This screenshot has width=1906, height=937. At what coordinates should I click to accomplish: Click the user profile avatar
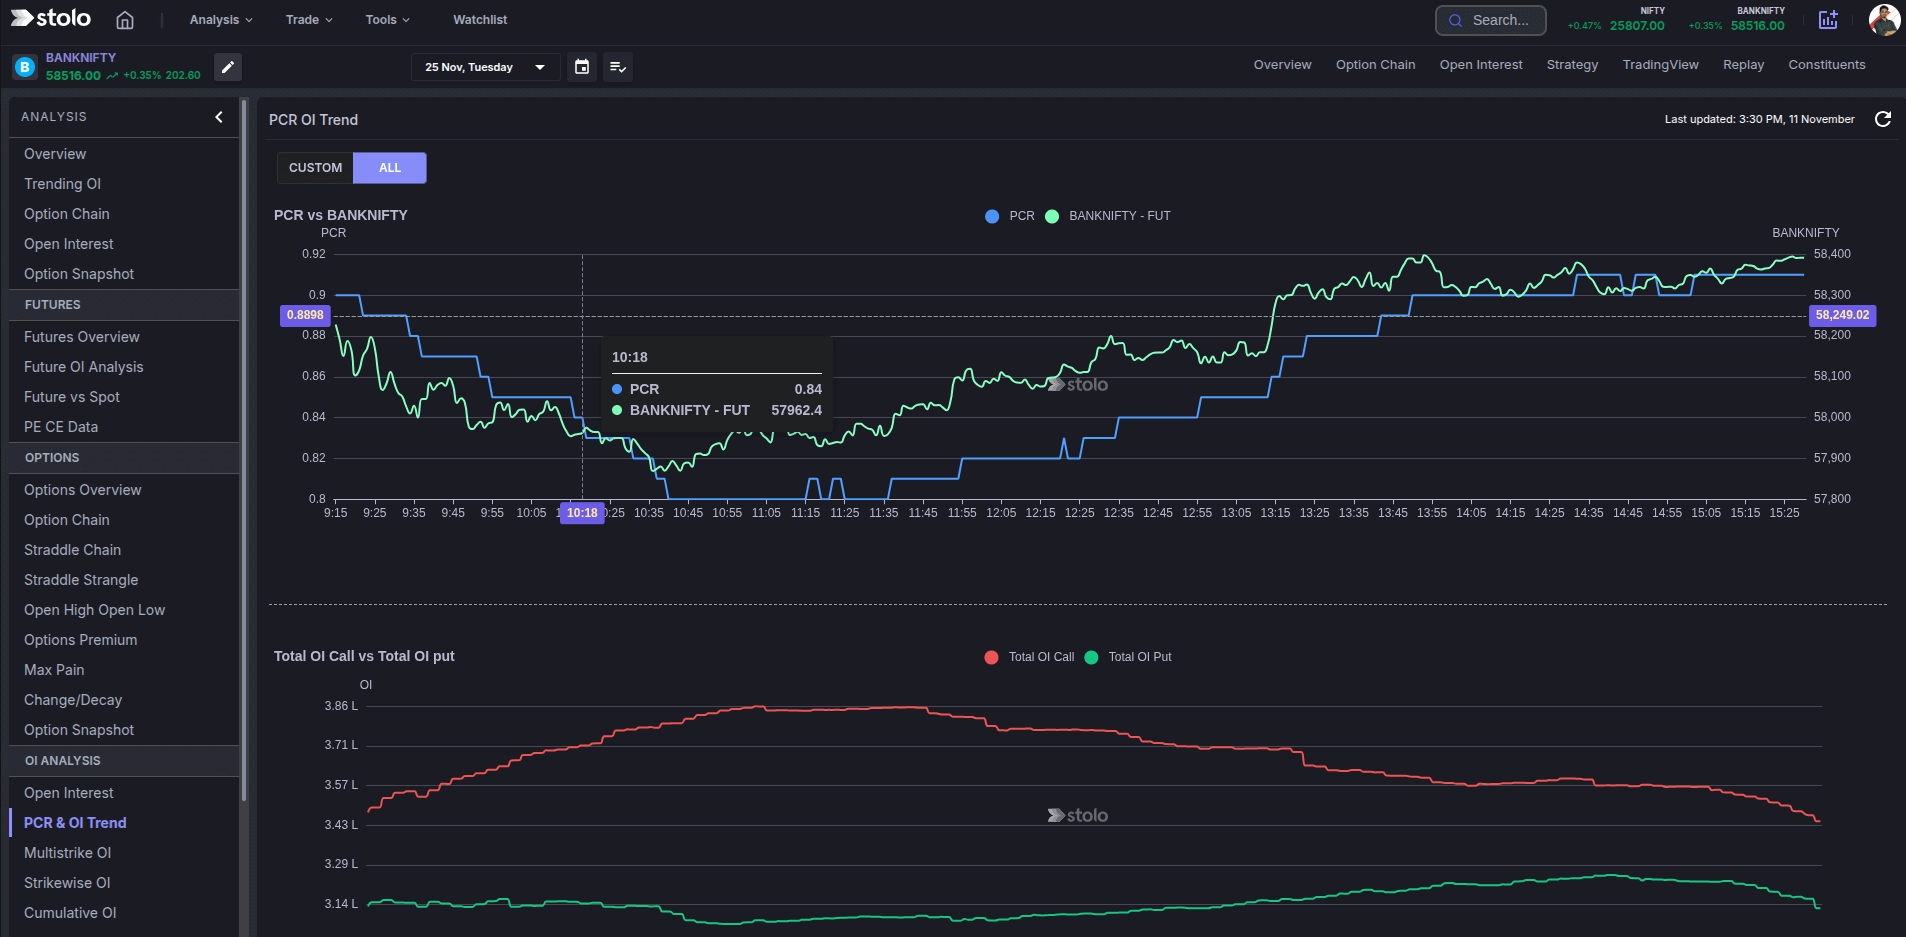point(1884,19)
